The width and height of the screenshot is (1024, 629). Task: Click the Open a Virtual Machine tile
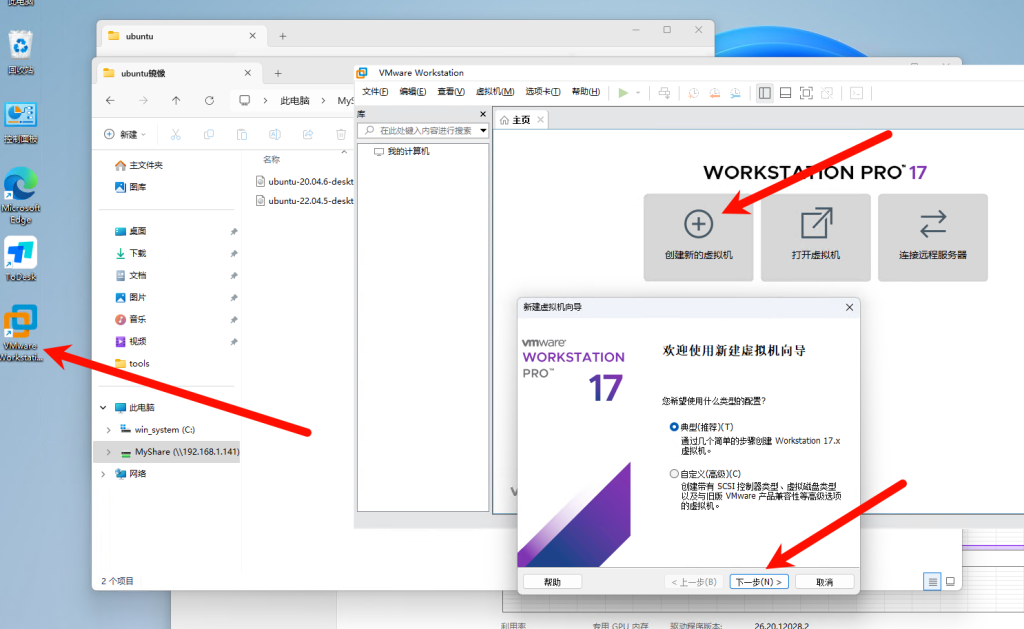(x=815, y=237)
